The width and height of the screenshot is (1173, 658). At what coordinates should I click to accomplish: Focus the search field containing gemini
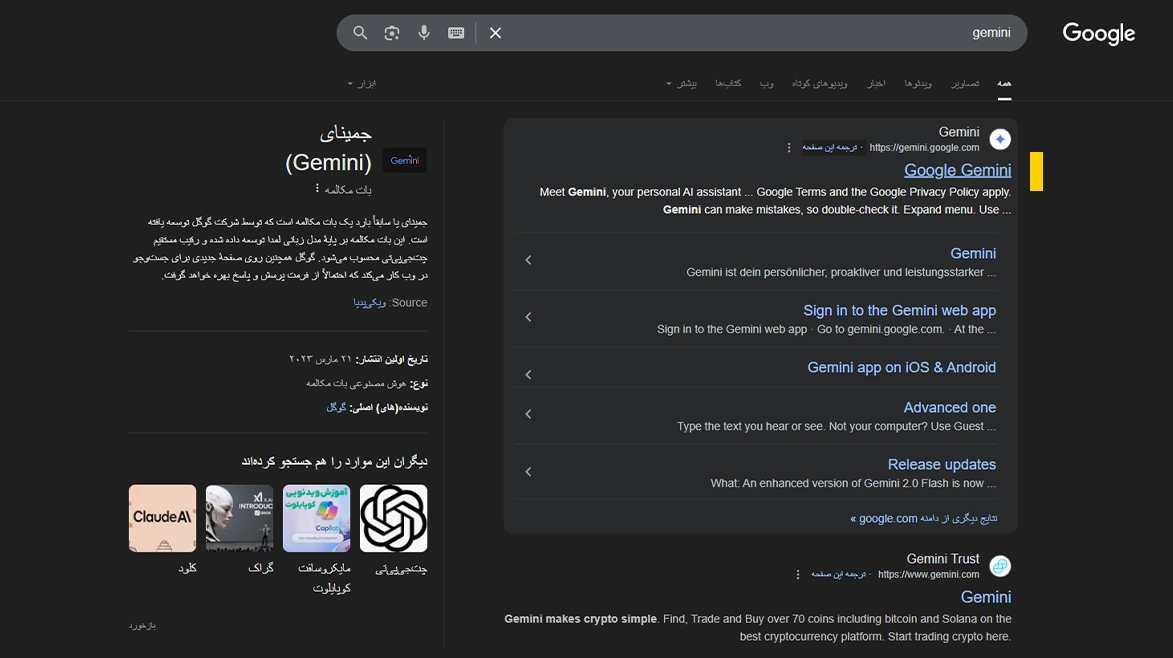tap(759, 33)
